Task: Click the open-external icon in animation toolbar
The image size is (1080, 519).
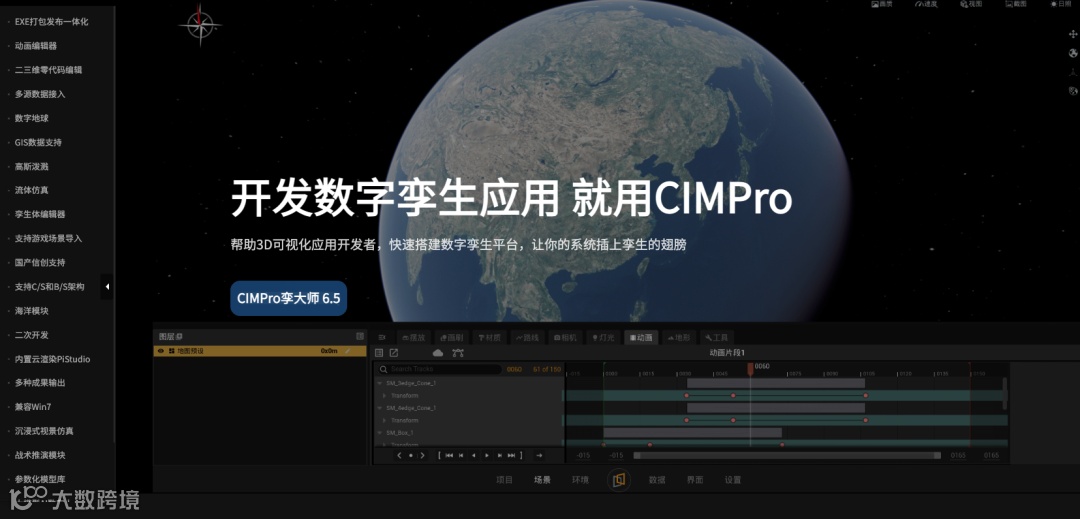Action: (394, 353)
